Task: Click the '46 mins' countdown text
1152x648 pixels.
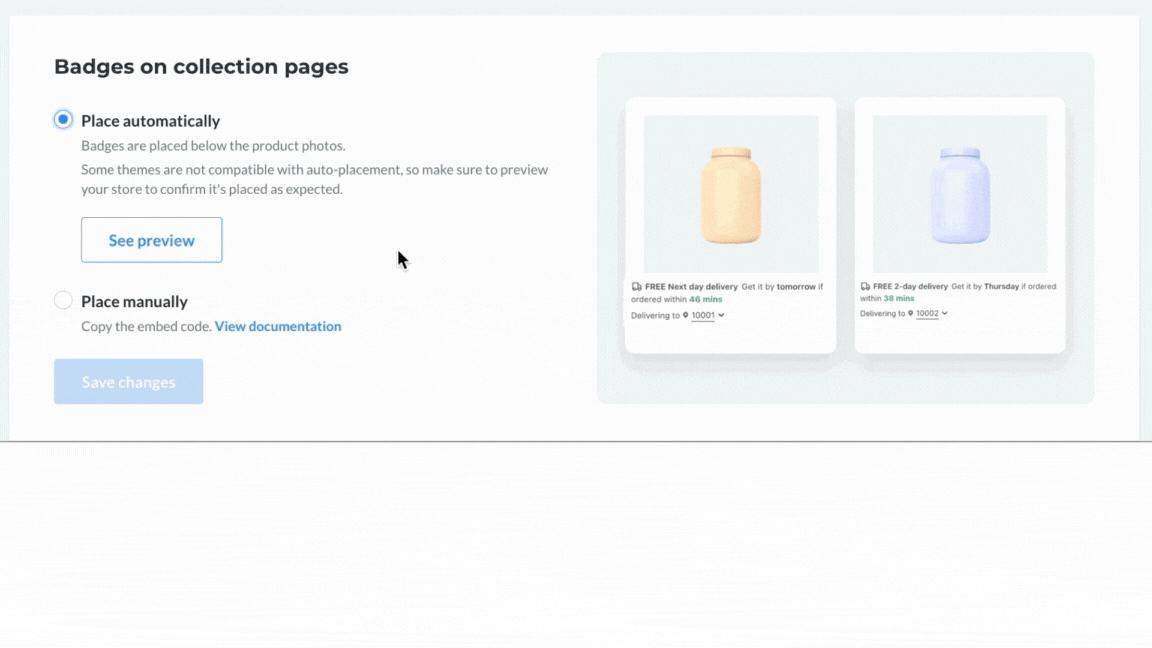Action: pyautogui.click(x=705, y=299)
